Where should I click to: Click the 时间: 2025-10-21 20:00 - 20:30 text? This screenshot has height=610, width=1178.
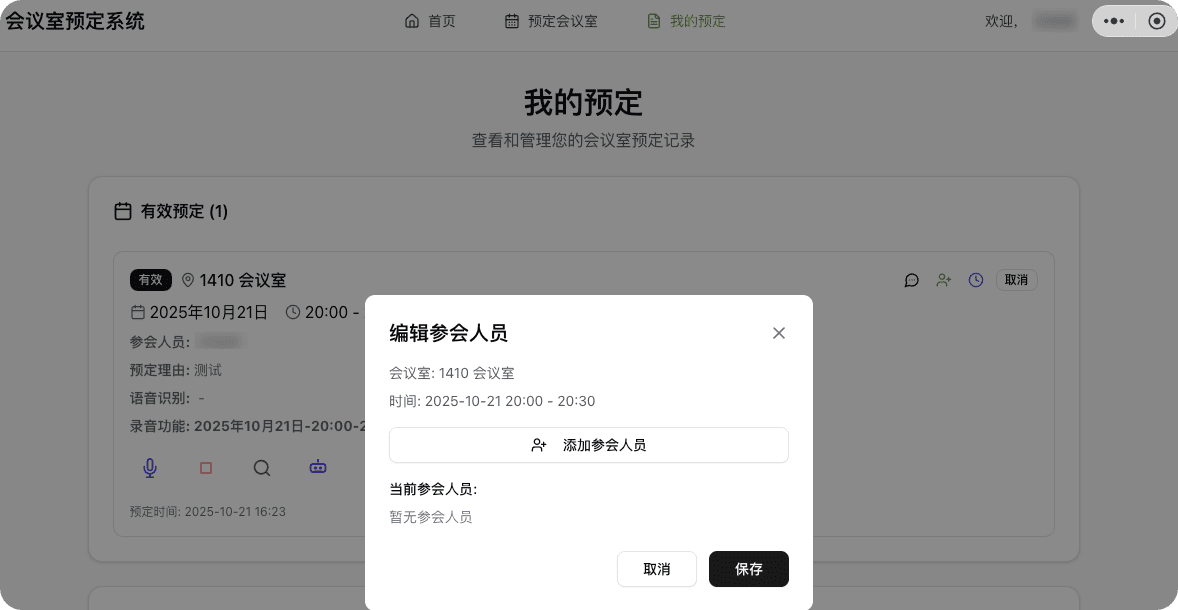point(492,401)
